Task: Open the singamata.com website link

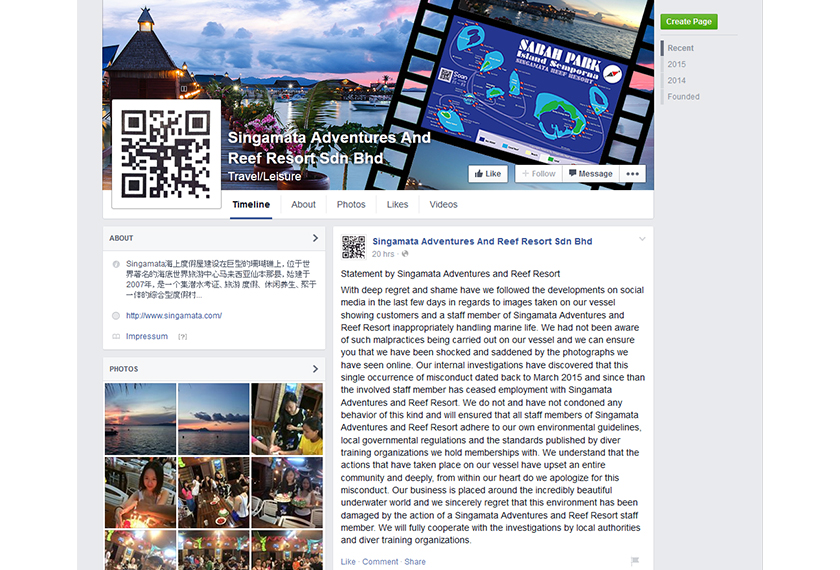Action: point(174,316)
